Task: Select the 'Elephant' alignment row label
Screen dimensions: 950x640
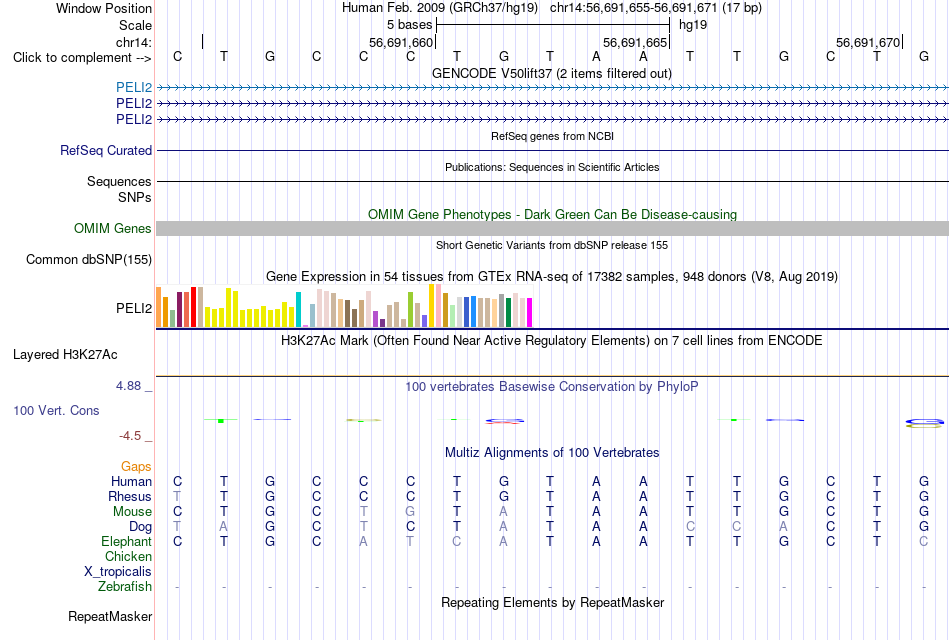Action: [x=126, y=542]
